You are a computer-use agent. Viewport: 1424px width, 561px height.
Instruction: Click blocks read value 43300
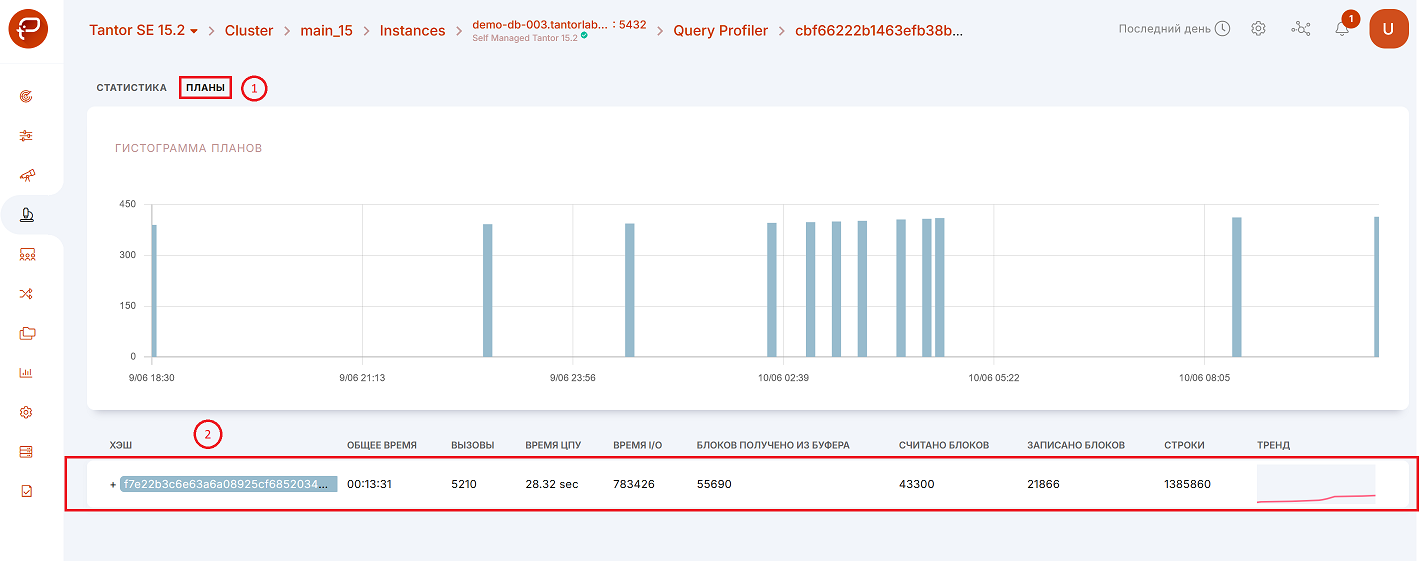pos(916,484)
